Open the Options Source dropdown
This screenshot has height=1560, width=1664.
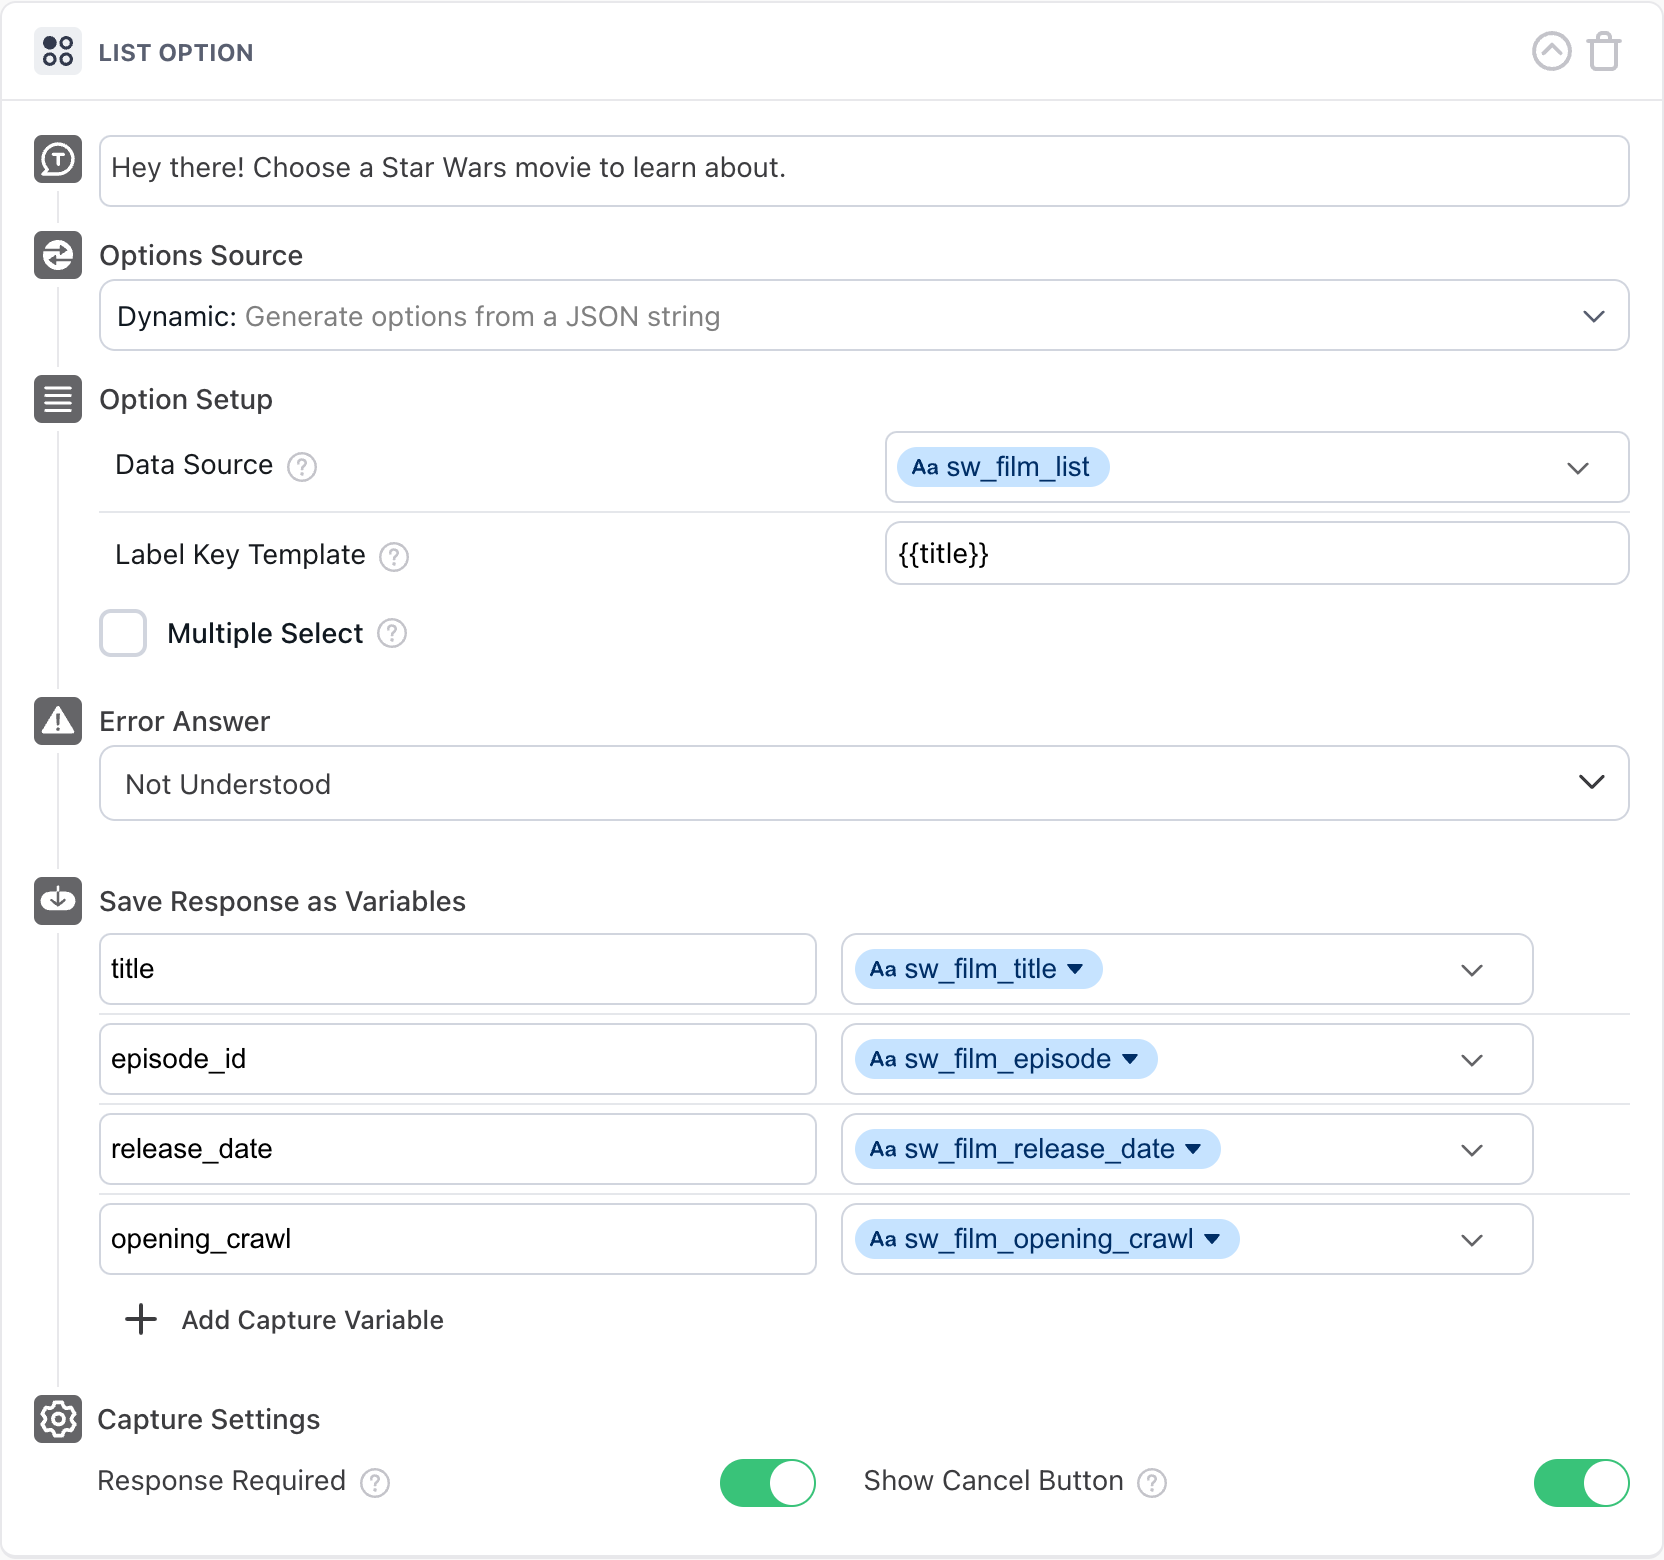click(864, 316)
